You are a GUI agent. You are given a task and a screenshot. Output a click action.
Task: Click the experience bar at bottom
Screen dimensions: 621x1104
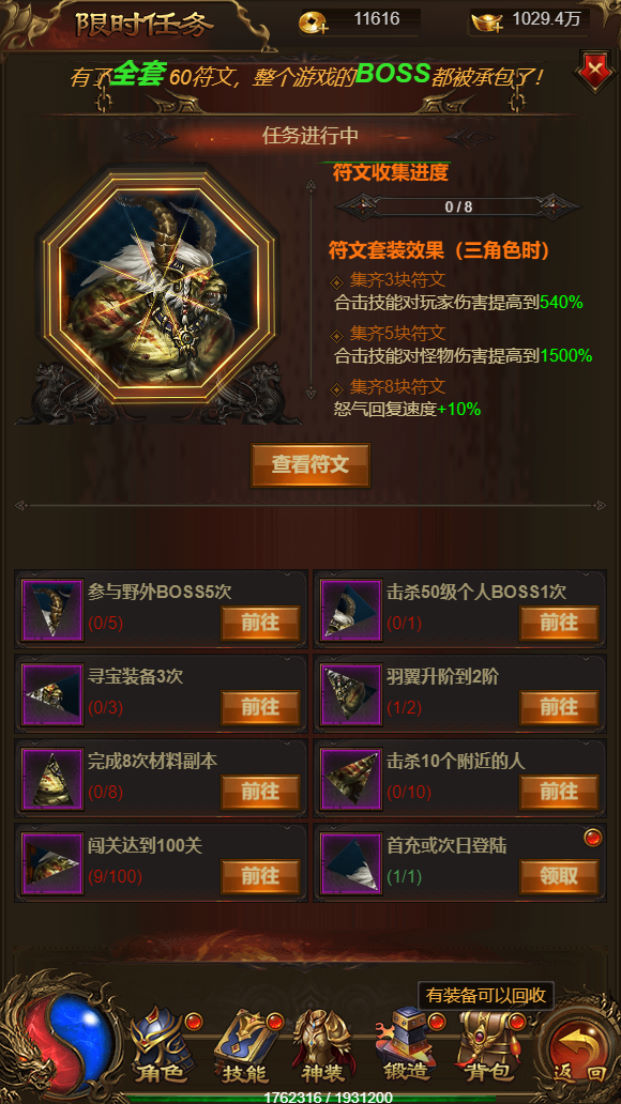click(310, 1098)
